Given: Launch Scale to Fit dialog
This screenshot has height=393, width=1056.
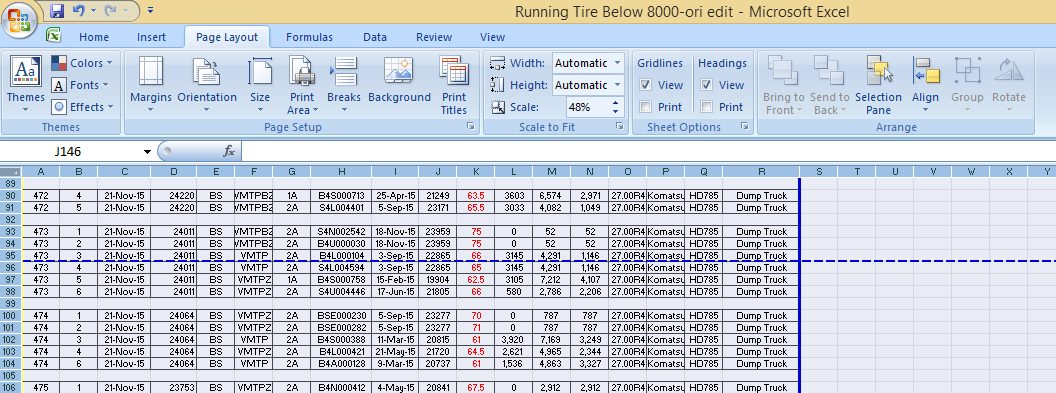Looking at the screenshot, I should coord(620,127).
